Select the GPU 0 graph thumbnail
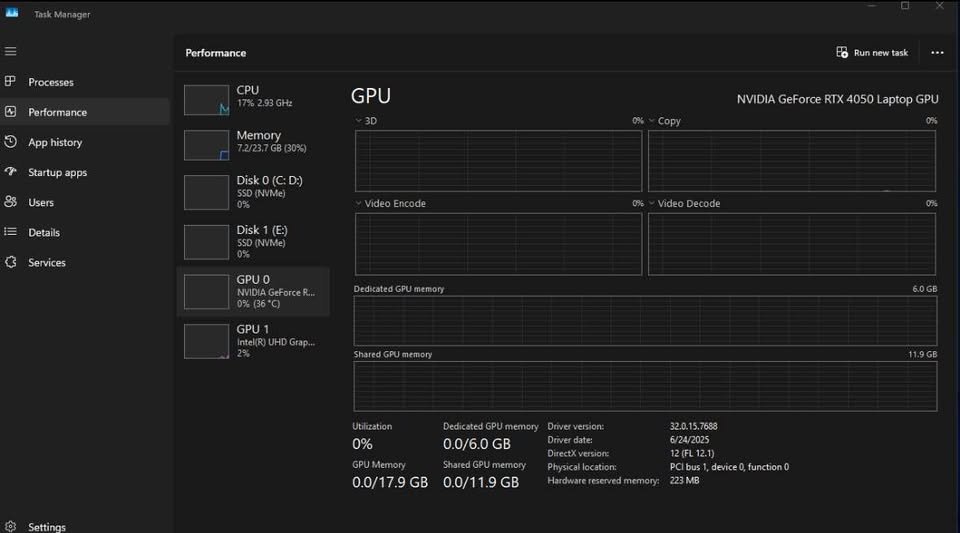960x533 pixels. (x=206, y=292)
